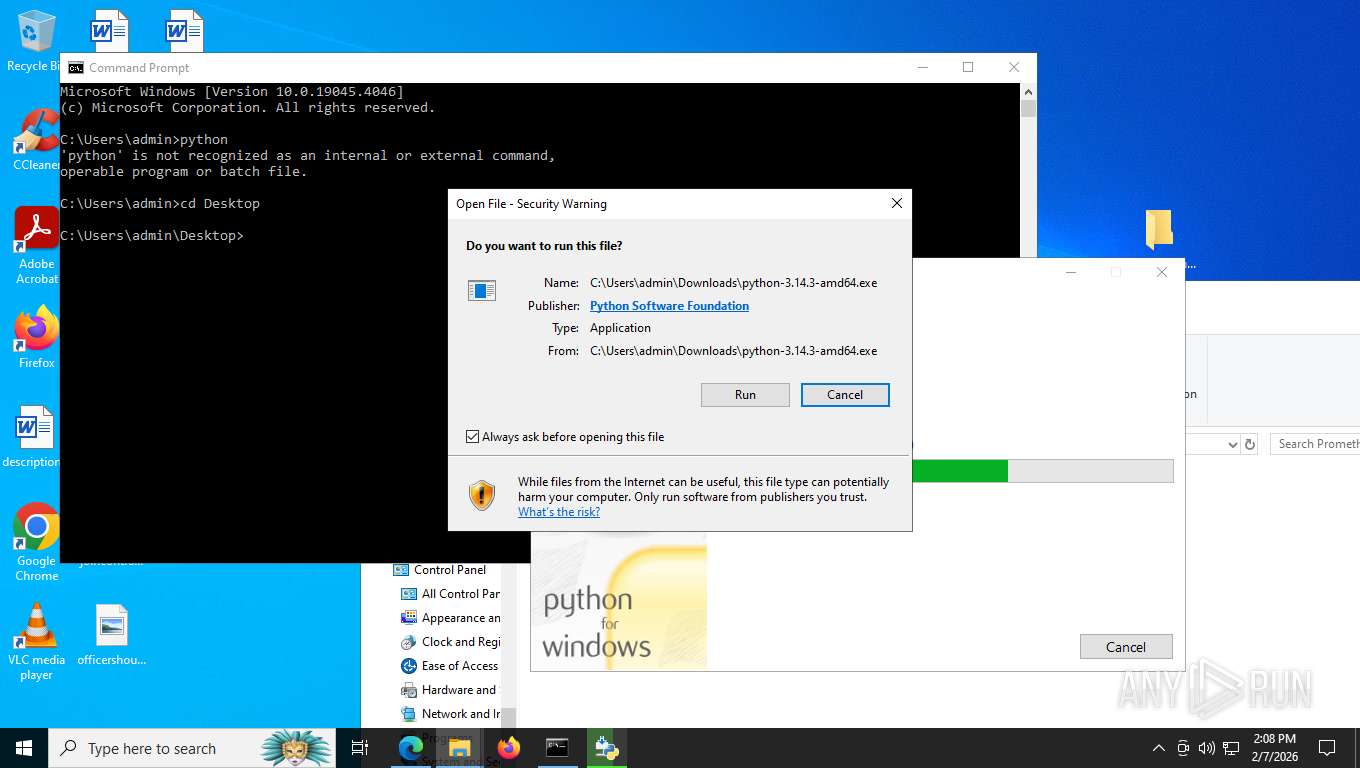Maximize the Command Prompt window
The image size is (1360, 768).
click(x=968, y=67)
